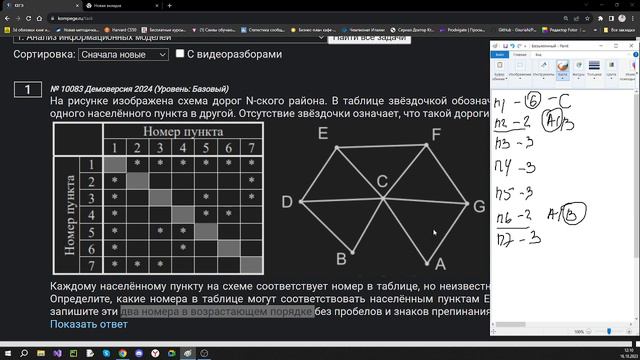
Task: Click Paint horizontal scrollbar
Action: click(x=510, y=324)
